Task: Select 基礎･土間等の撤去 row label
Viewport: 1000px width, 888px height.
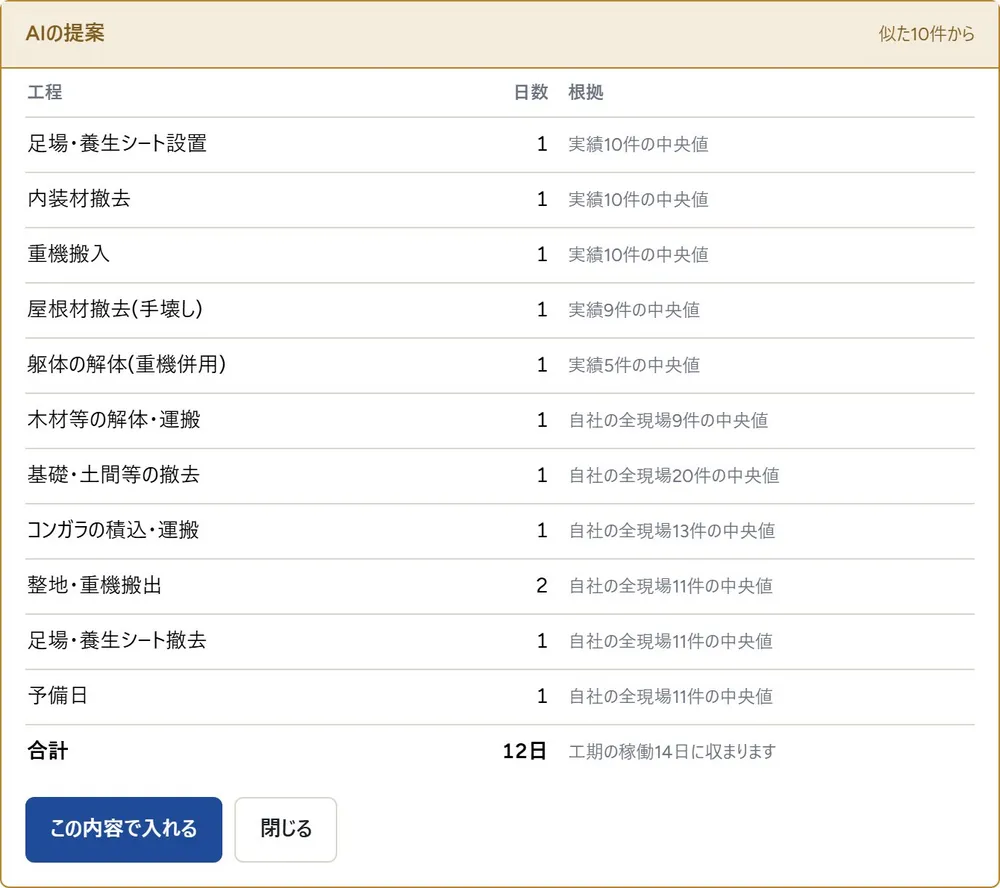Action: (114, 475)
